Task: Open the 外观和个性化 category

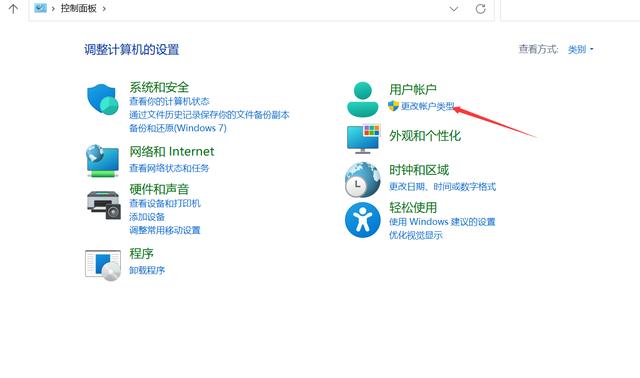Action: (x=425, y=136)
